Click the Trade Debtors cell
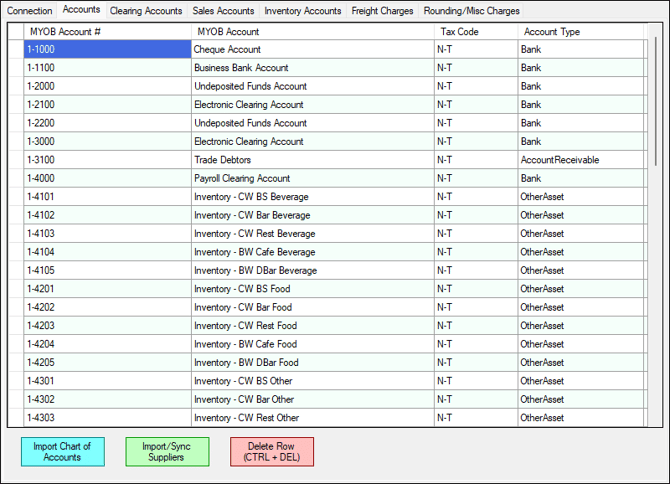 312,159
